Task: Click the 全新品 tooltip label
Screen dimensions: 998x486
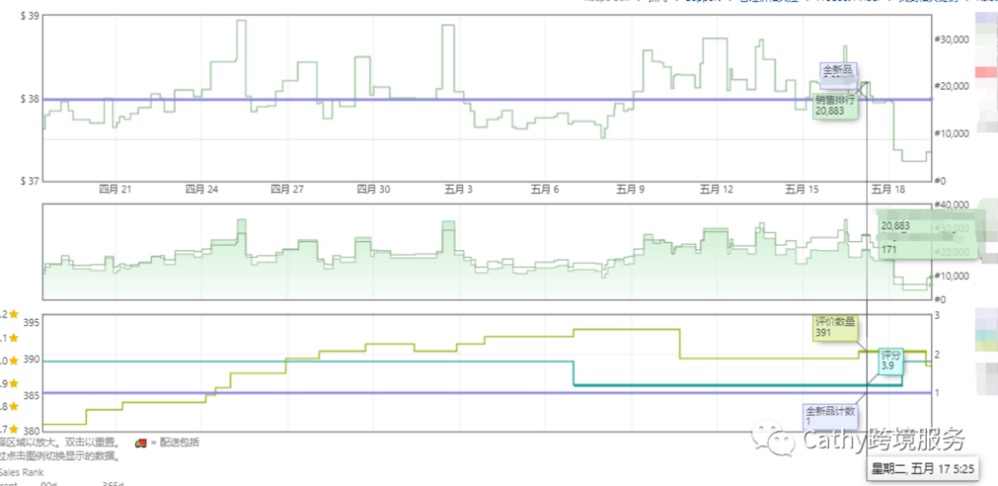Action: [x=839, y=74]
